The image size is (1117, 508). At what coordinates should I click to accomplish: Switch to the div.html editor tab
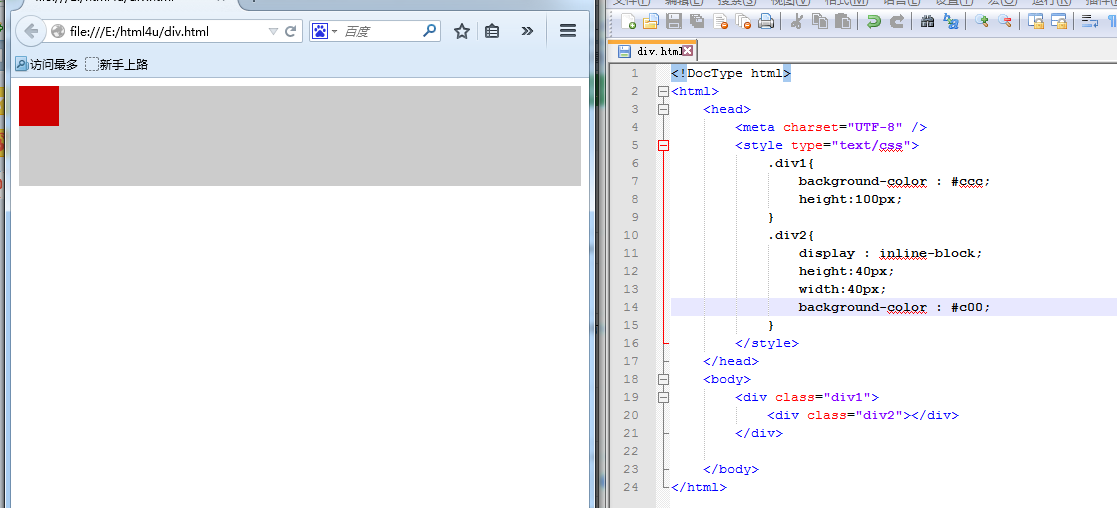click(x=652, y=51)
